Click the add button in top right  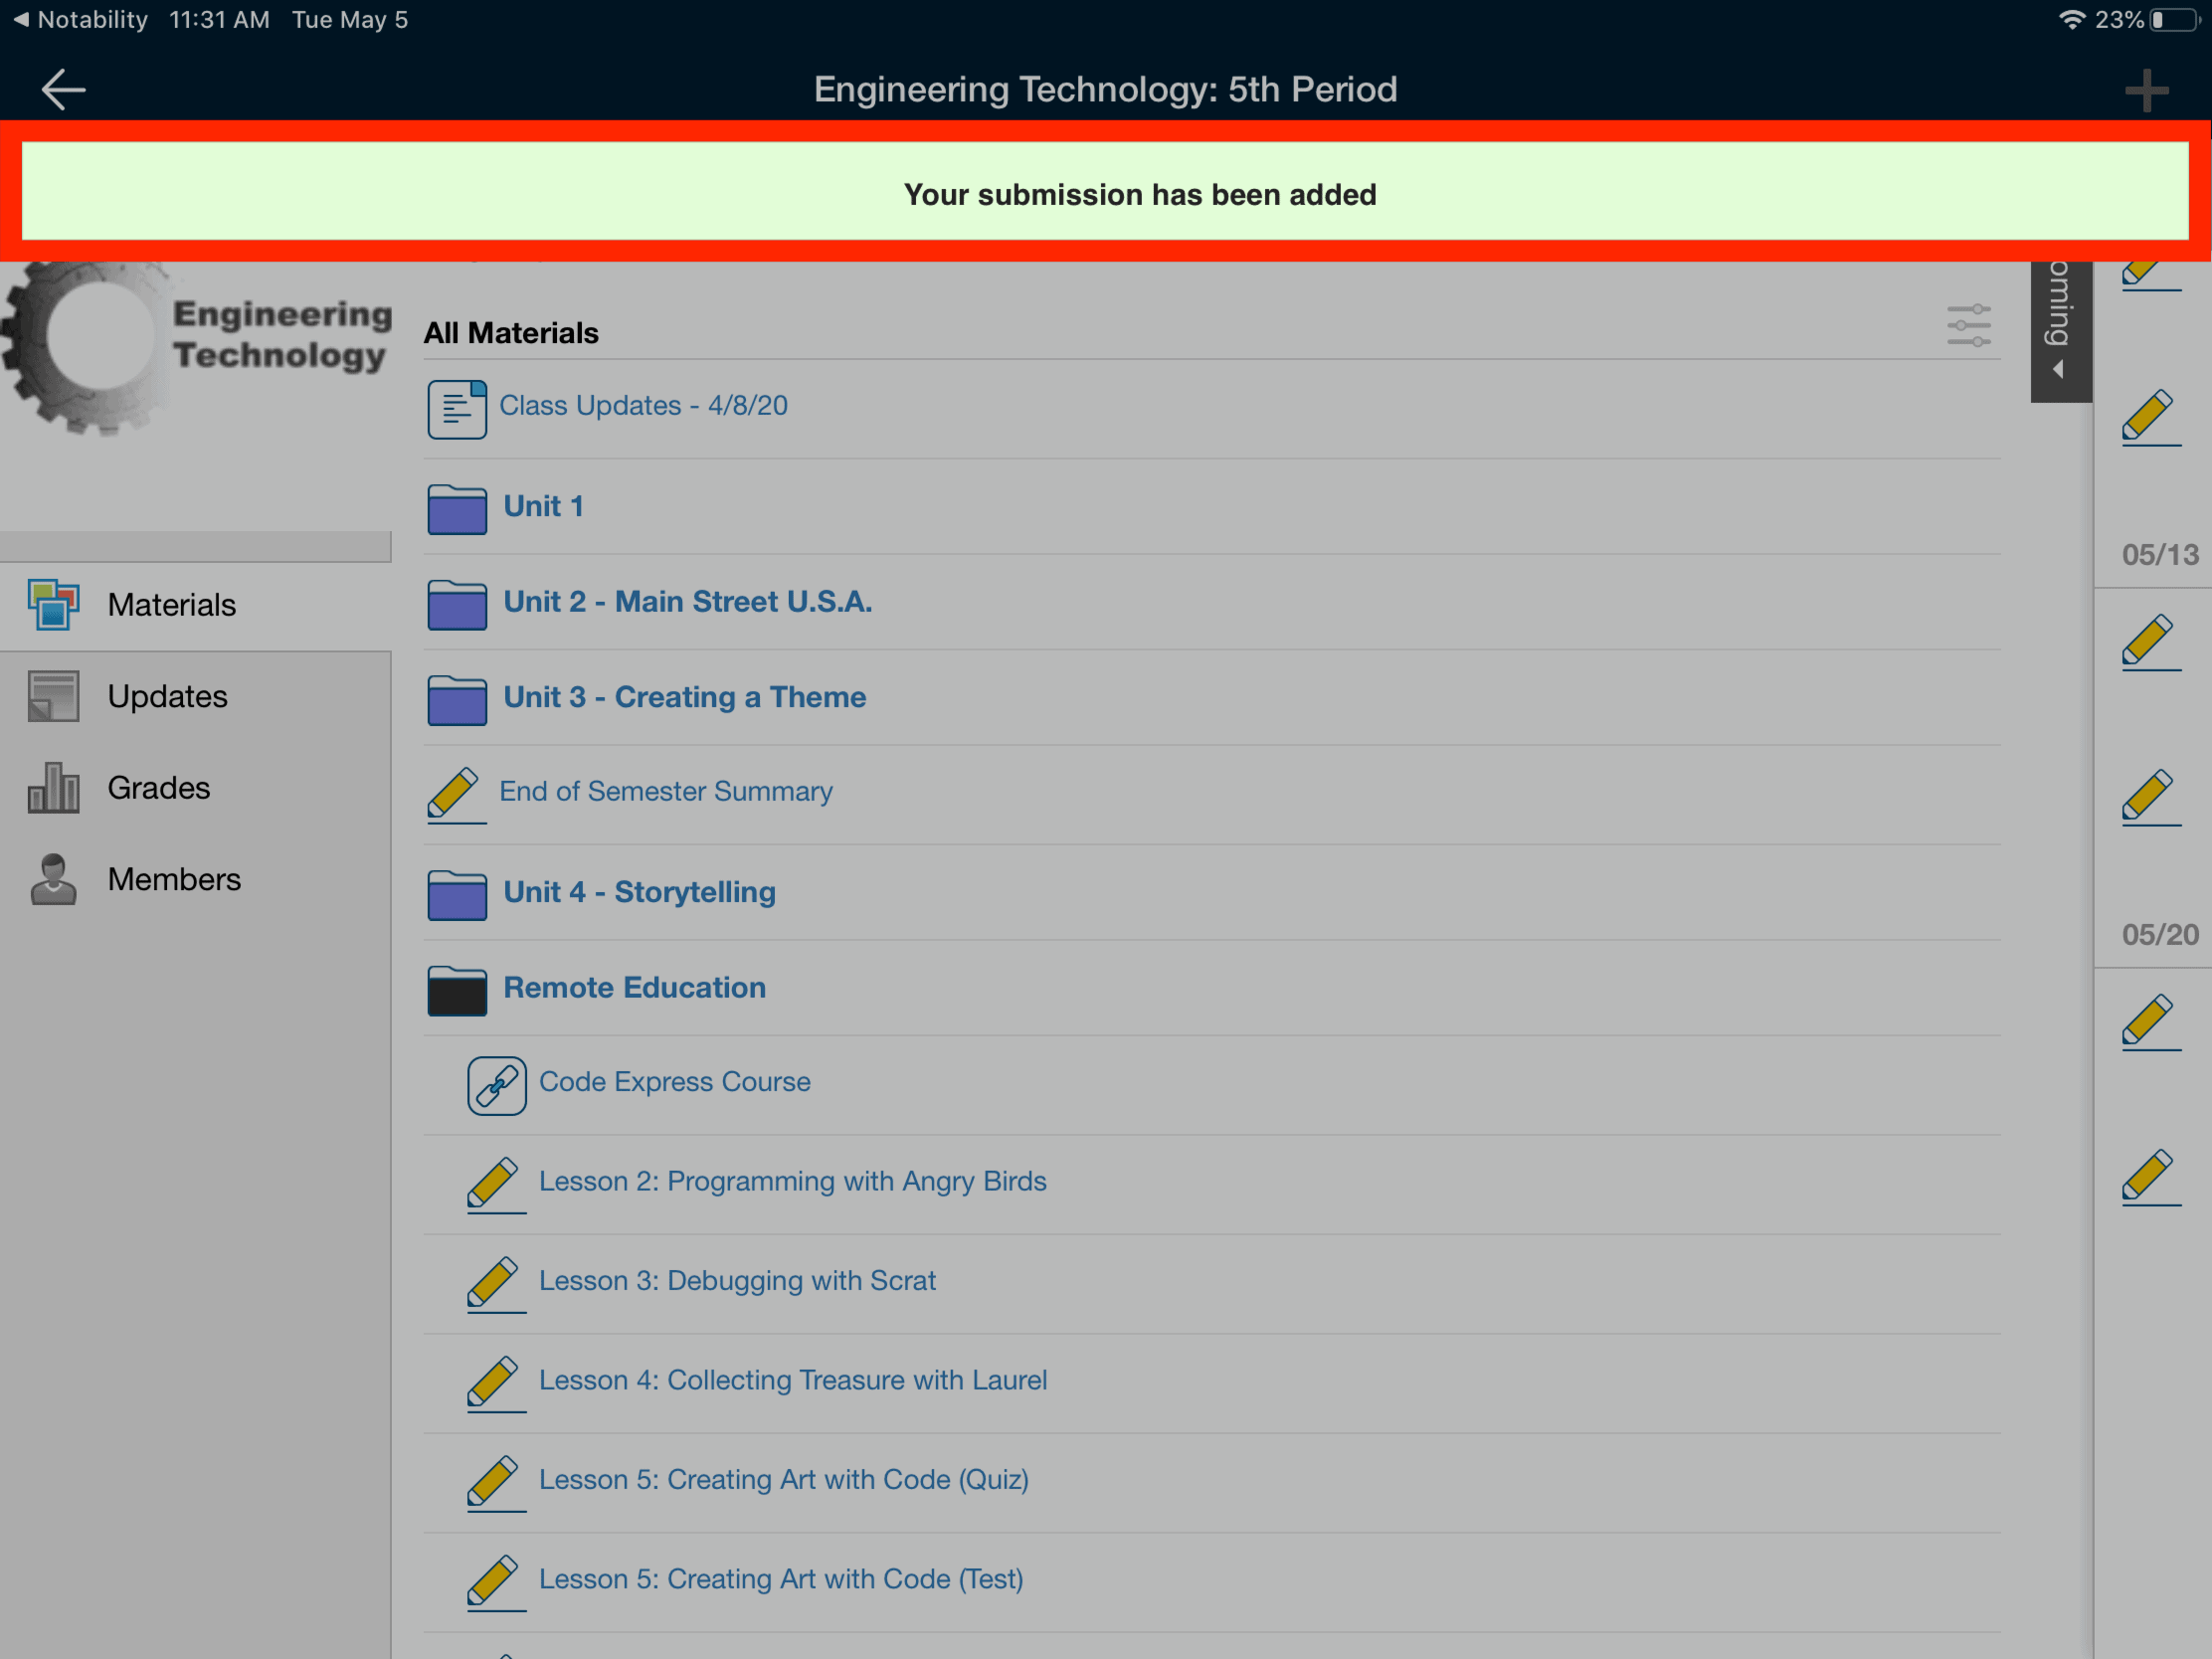click(2147, 88)
